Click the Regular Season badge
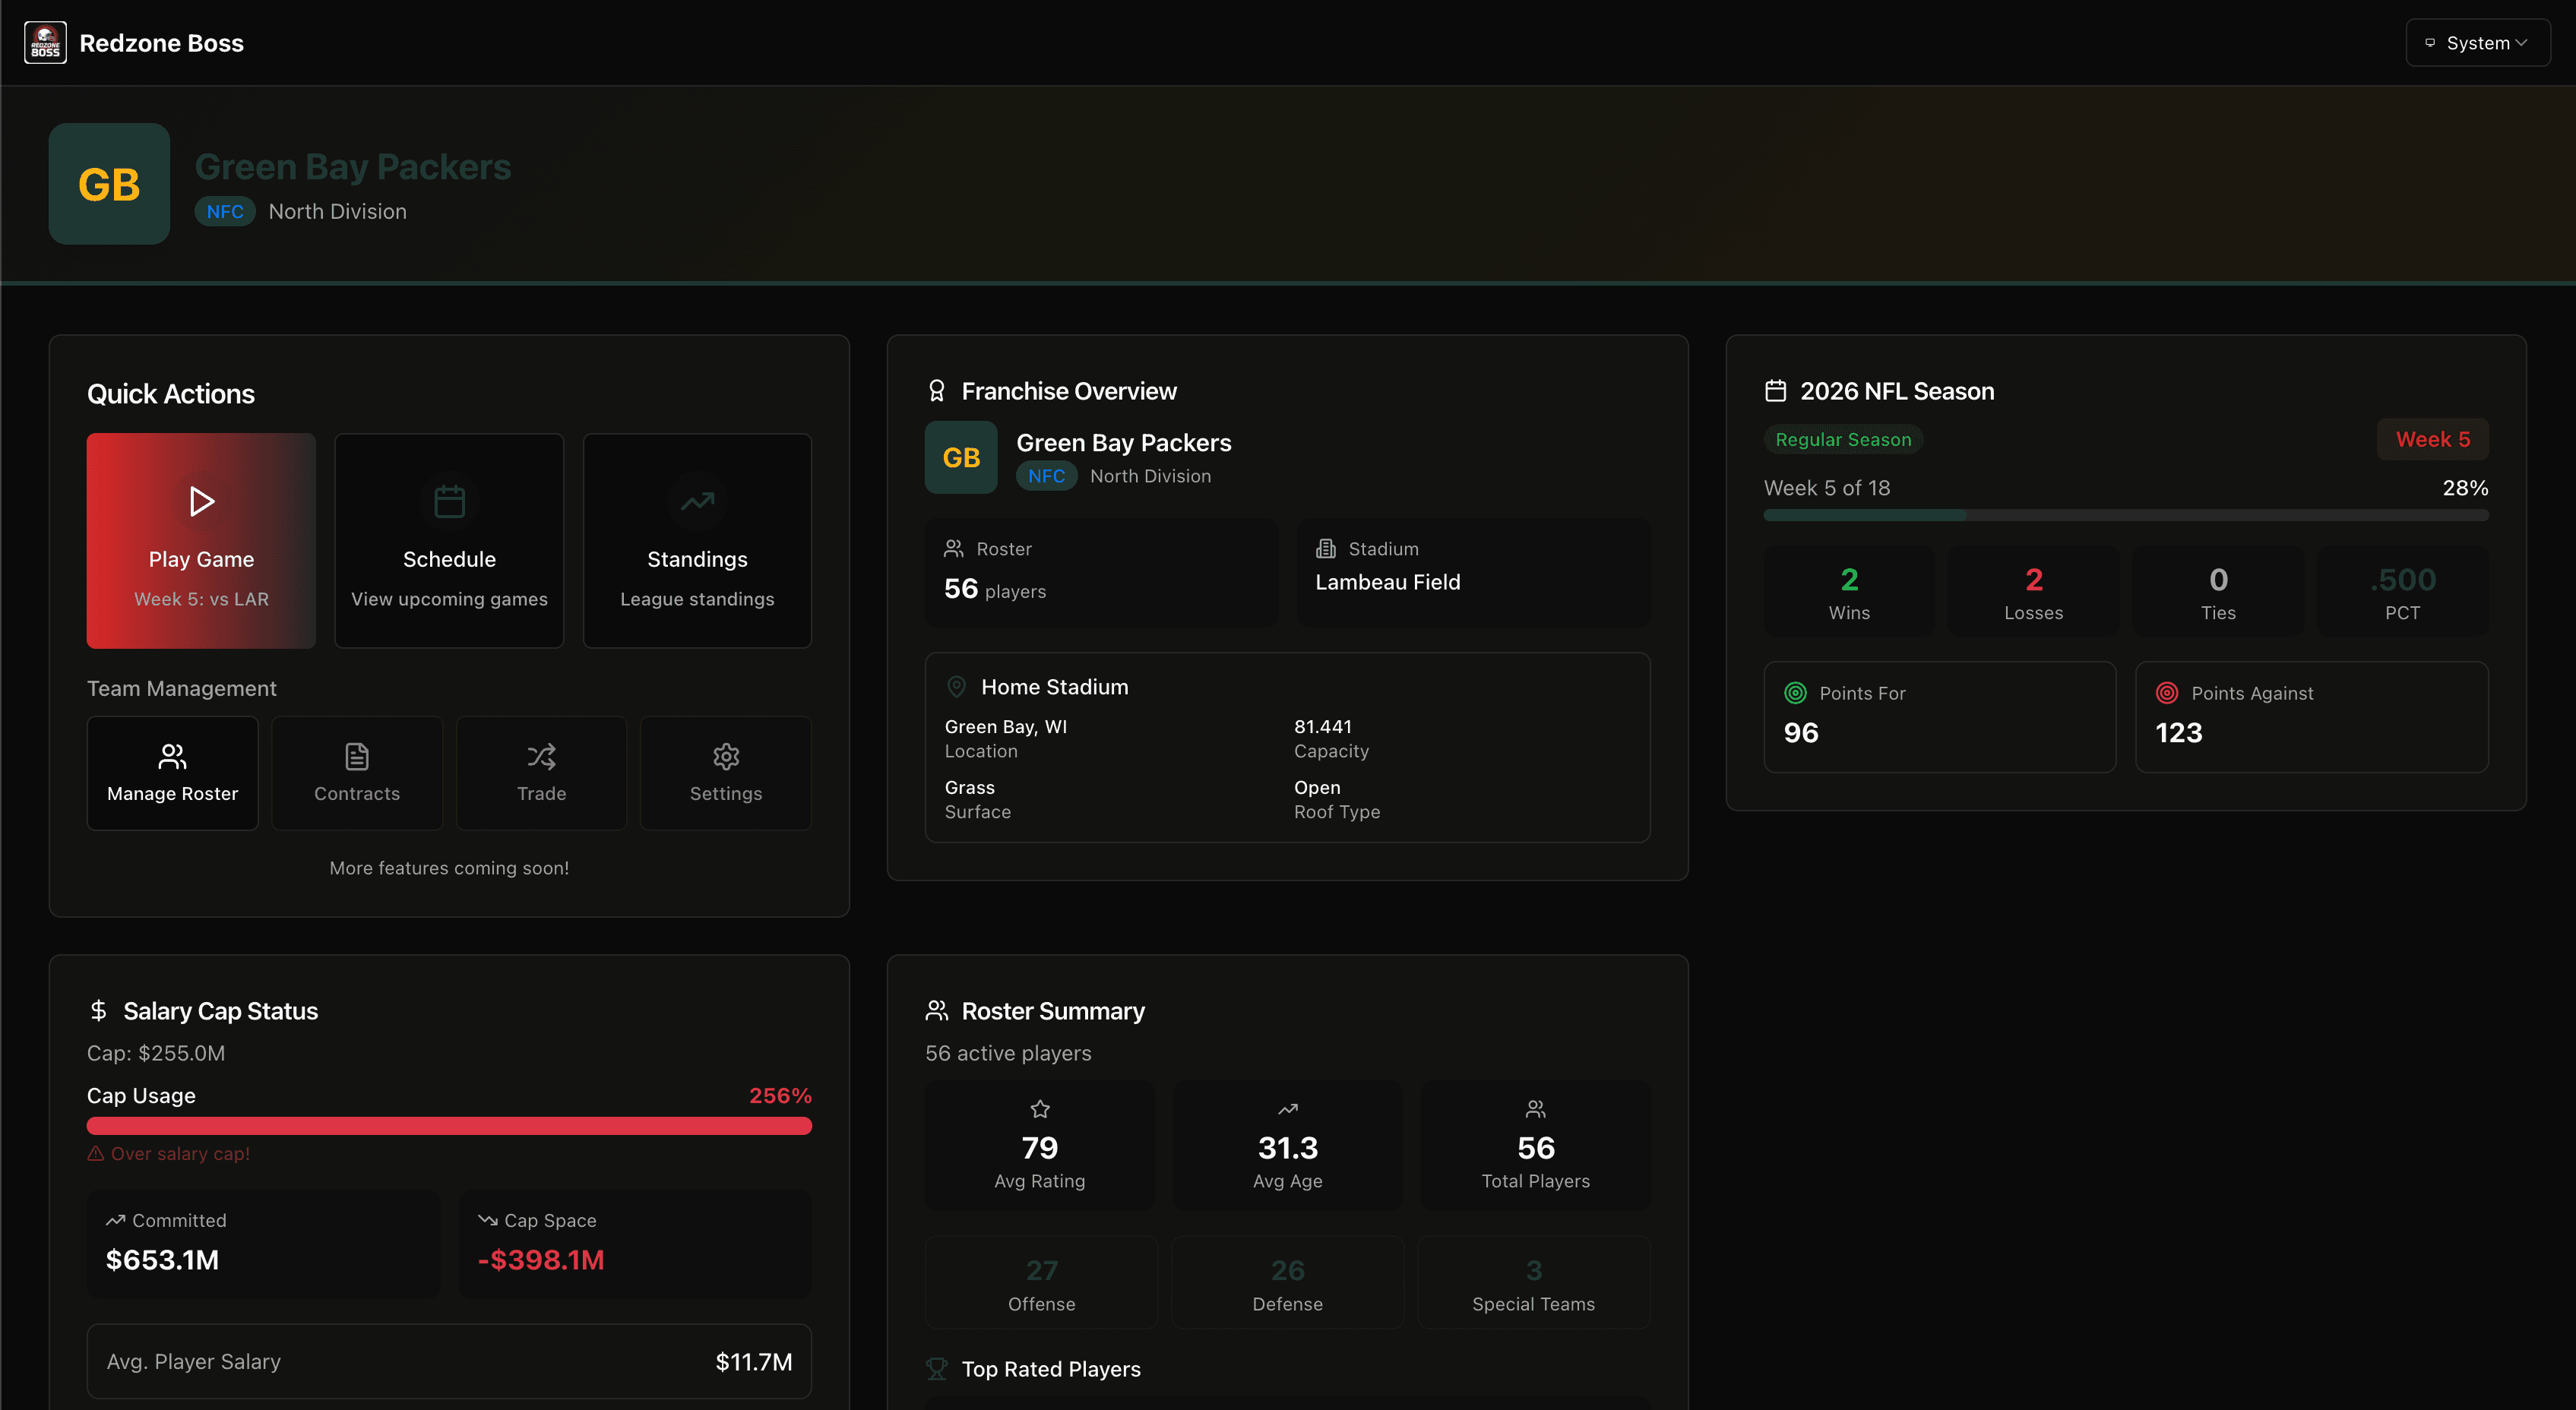 coord(1843,439)
